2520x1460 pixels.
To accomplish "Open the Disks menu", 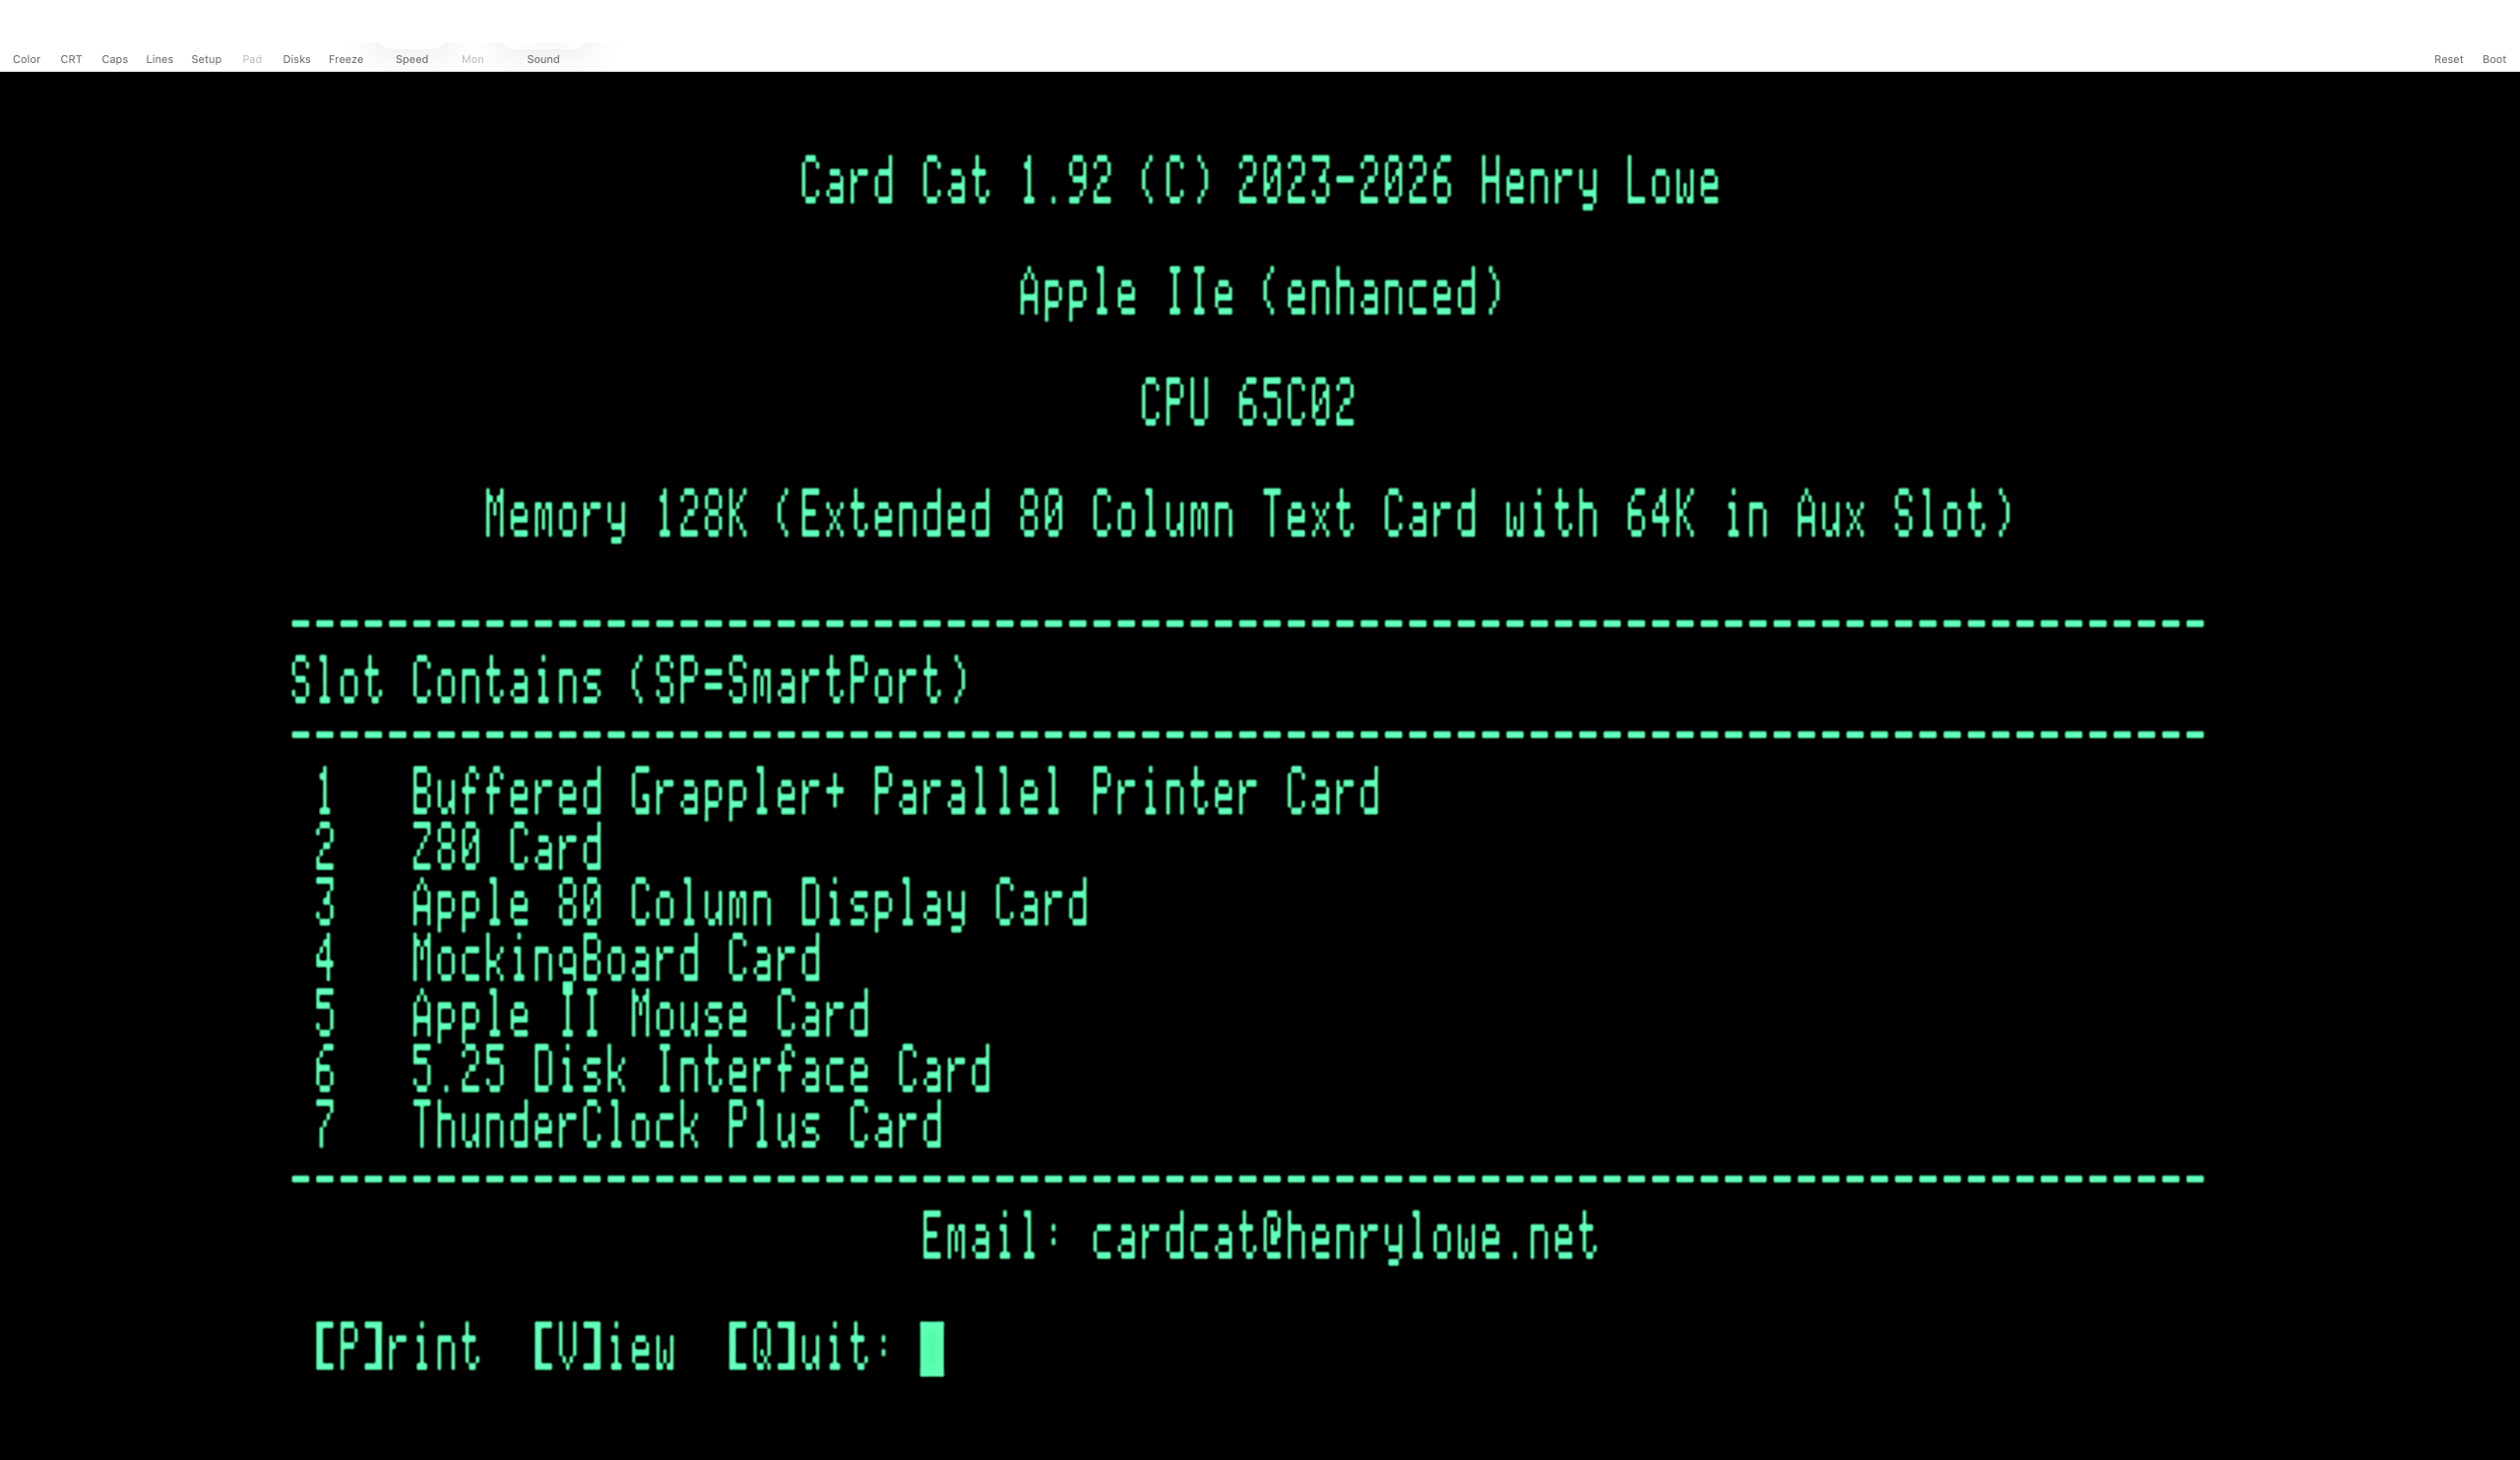I will (x=297, y=59).
